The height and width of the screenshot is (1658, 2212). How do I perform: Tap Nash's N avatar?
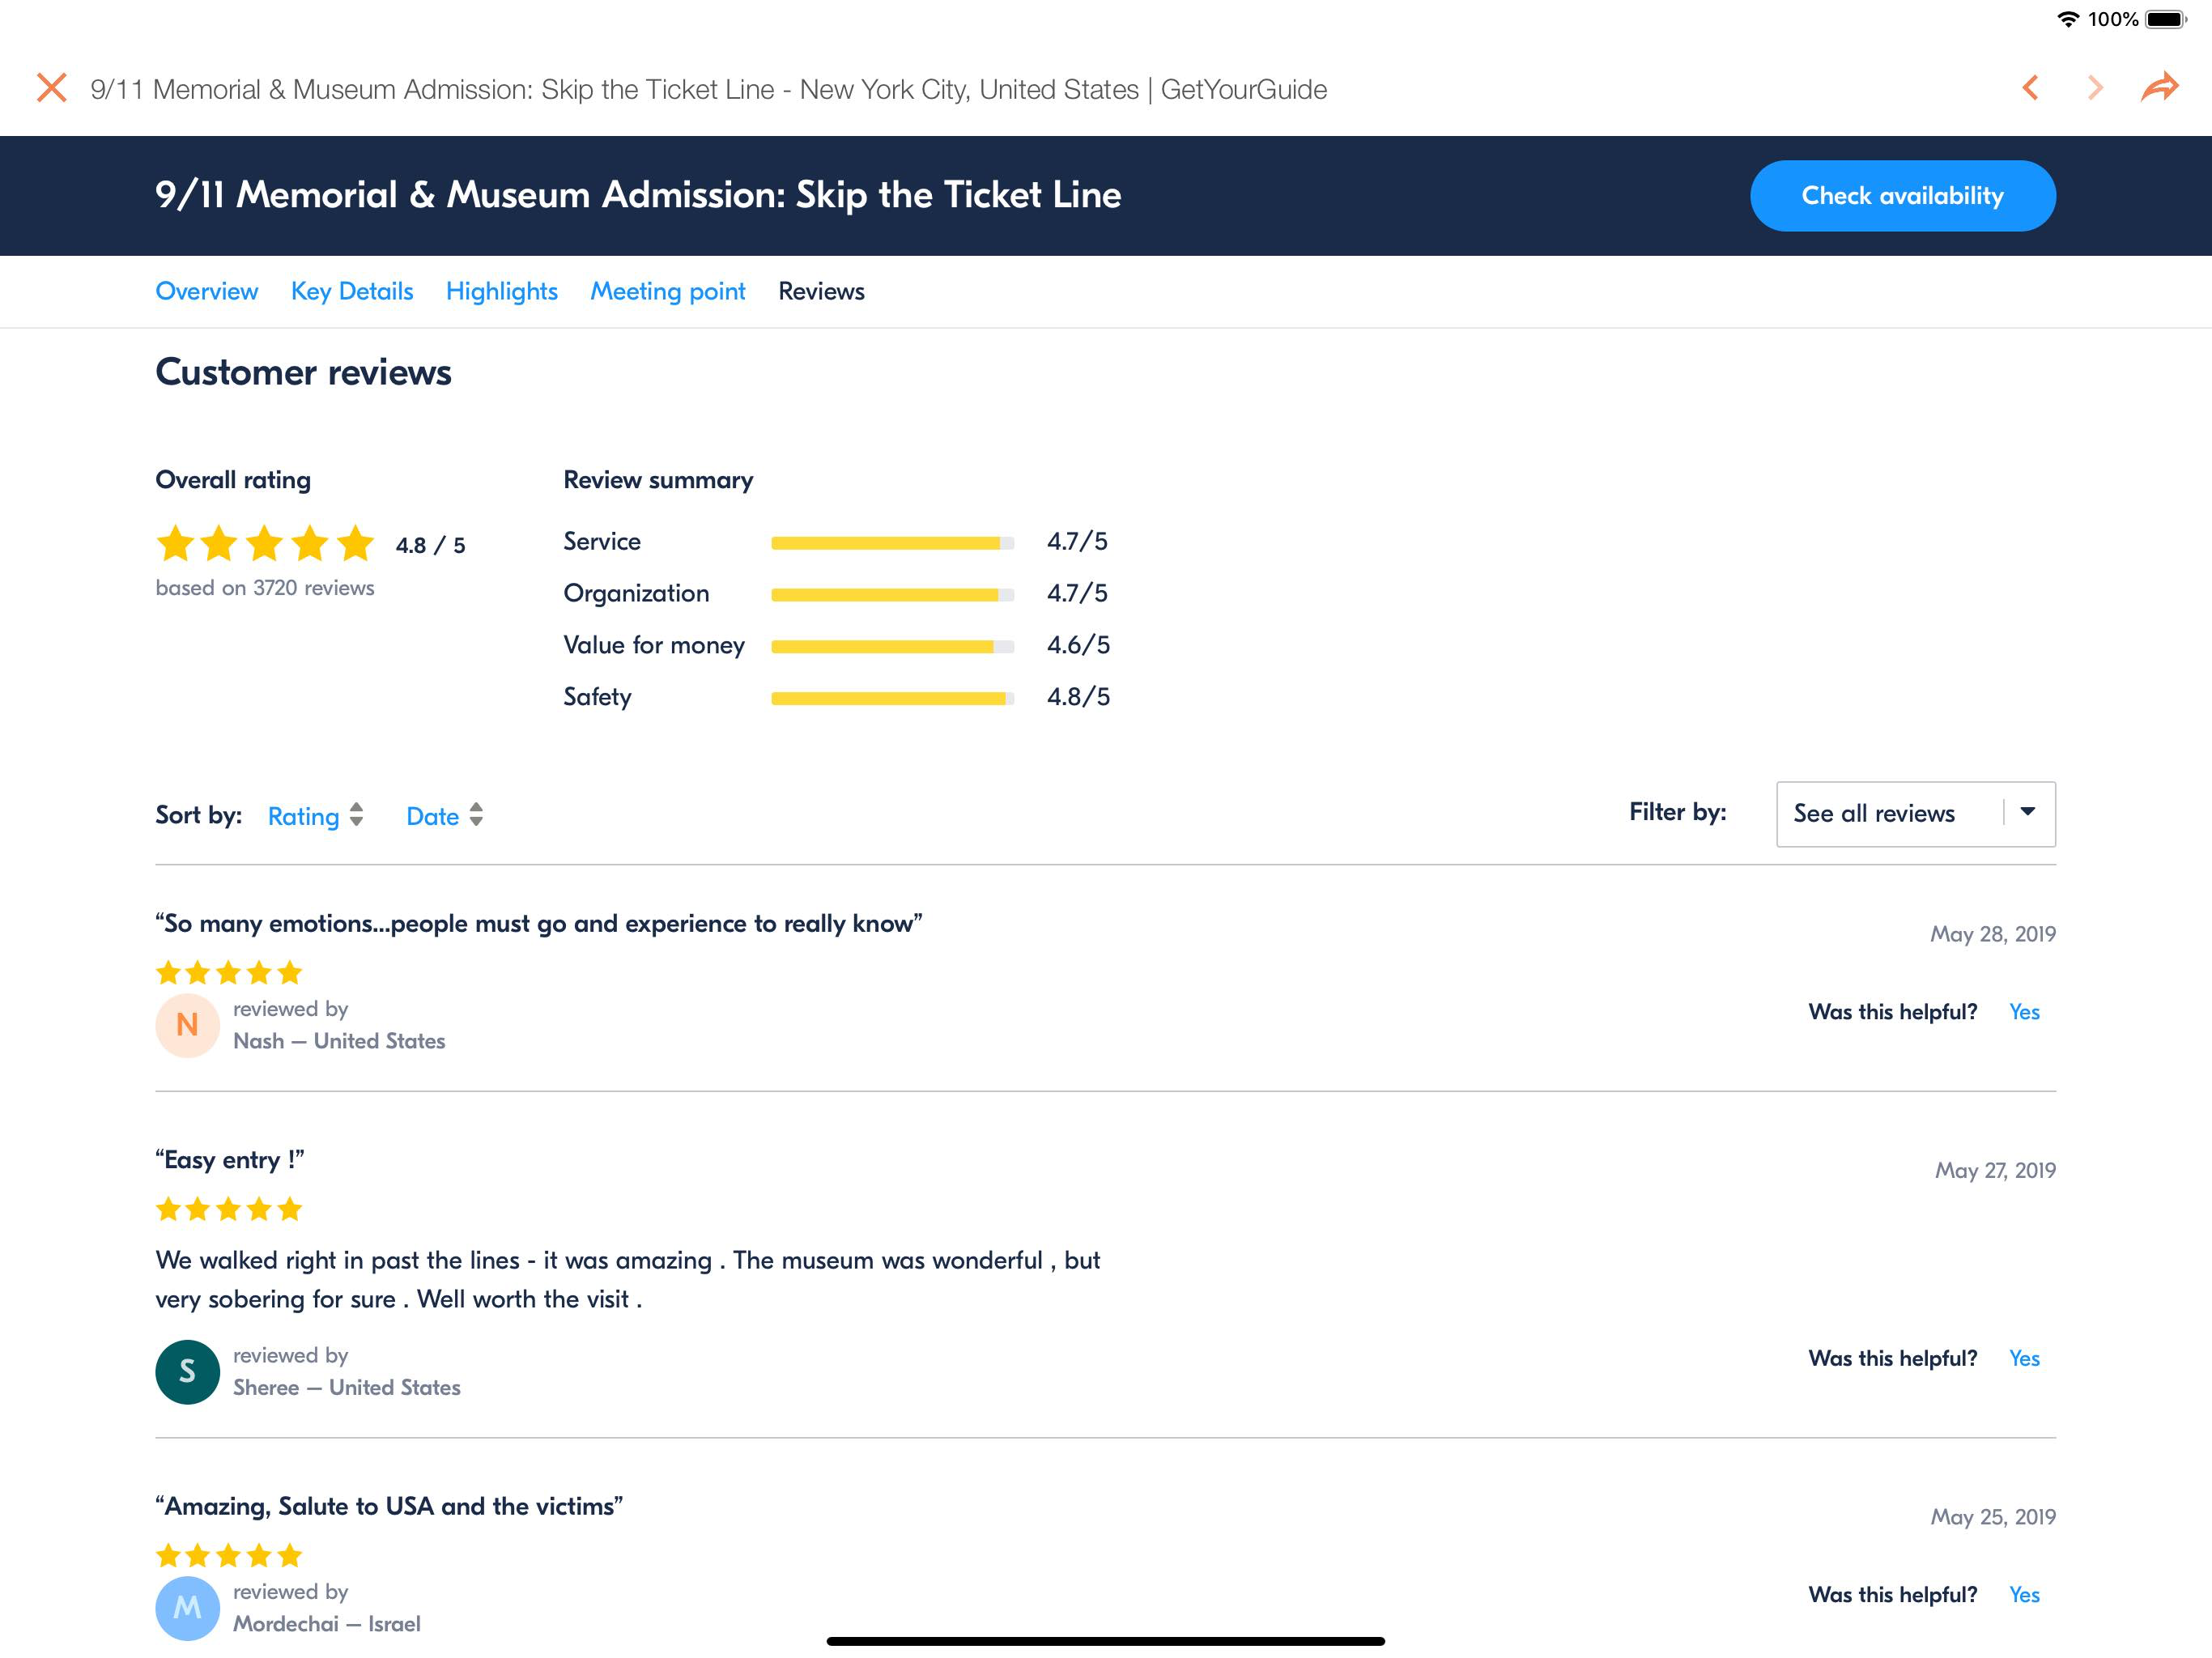tap(187, 1025)
